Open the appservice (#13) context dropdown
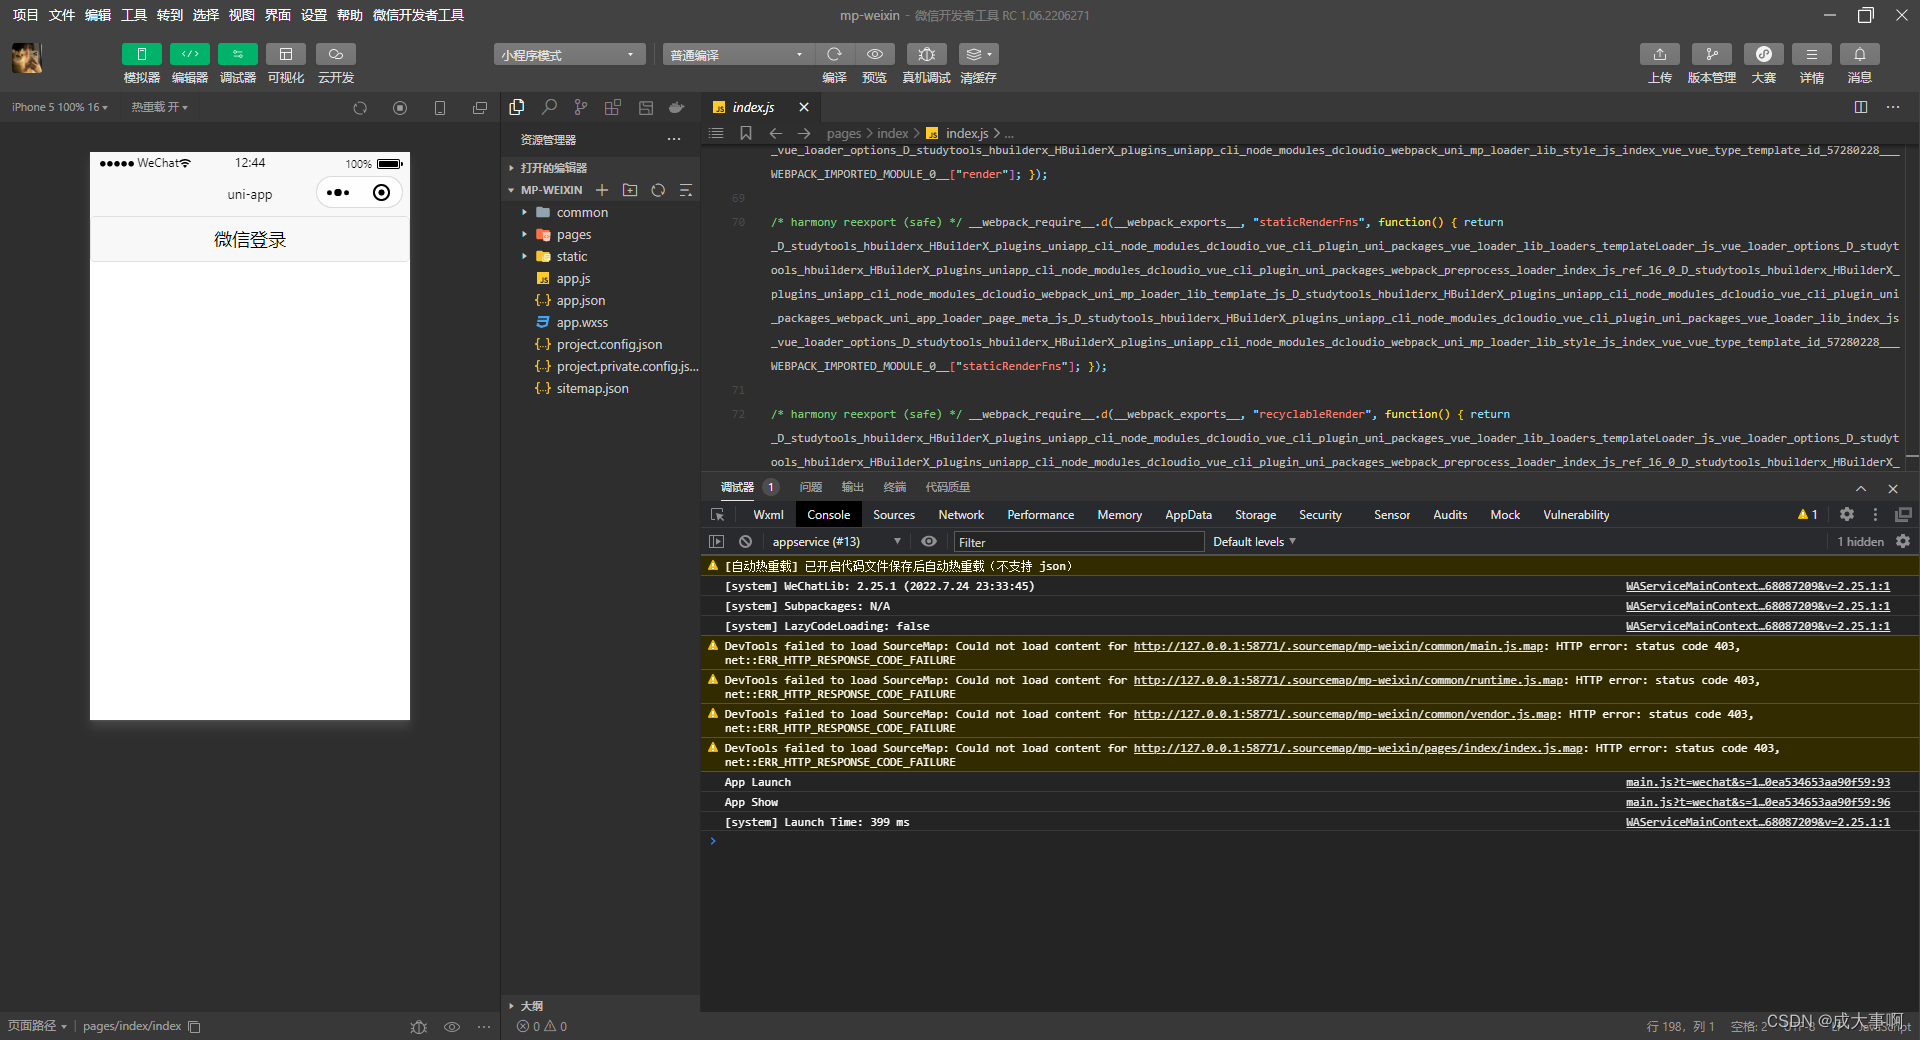 tap(836, 541)
